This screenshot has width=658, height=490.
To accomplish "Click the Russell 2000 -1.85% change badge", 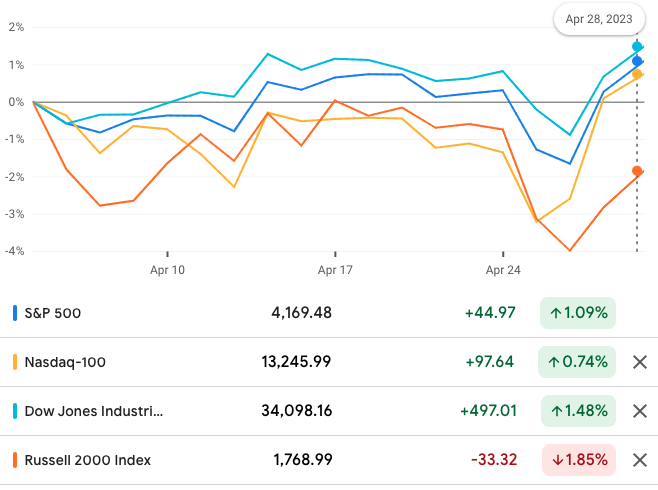I will click(x=577, y=460).
